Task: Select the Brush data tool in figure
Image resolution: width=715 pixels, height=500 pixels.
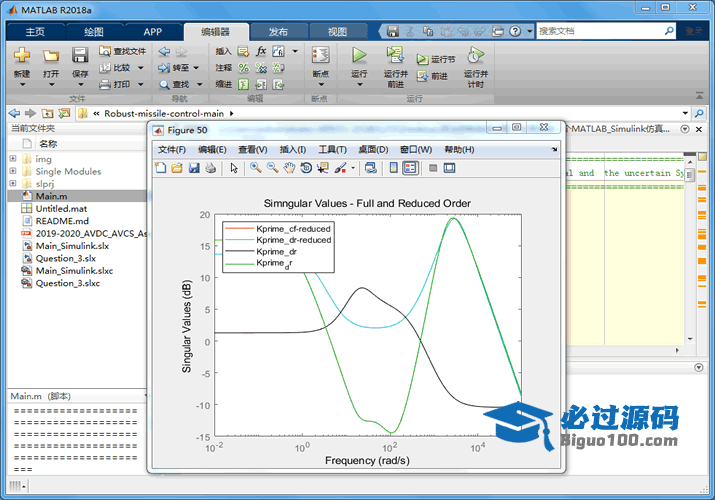Action: click(x=340, y=168)
